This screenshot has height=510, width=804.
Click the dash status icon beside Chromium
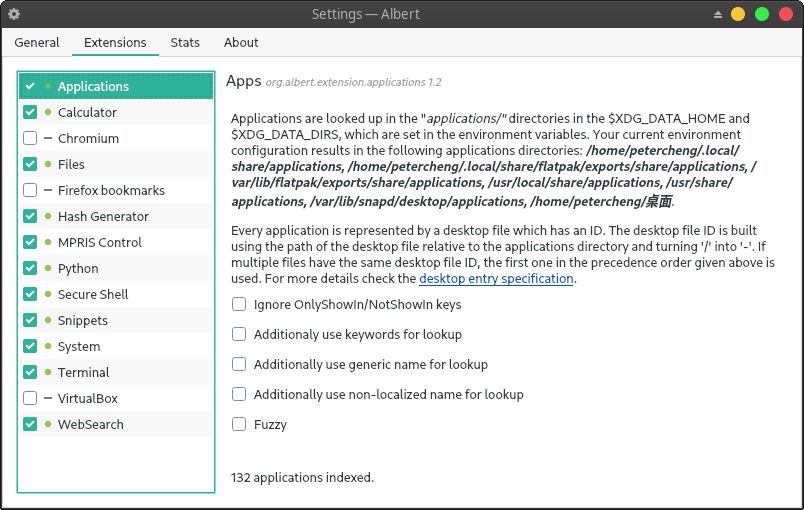point(48,138)
